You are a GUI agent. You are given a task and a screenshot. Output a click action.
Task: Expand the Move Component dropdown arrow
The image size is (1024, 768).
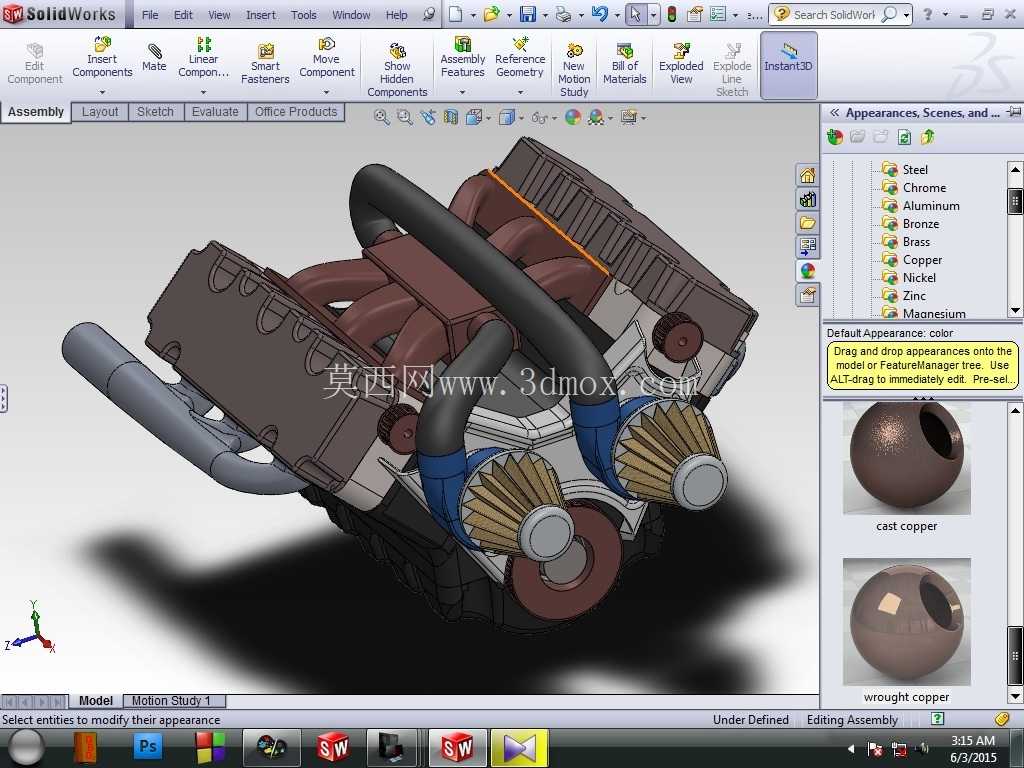[x=327, y=92]
